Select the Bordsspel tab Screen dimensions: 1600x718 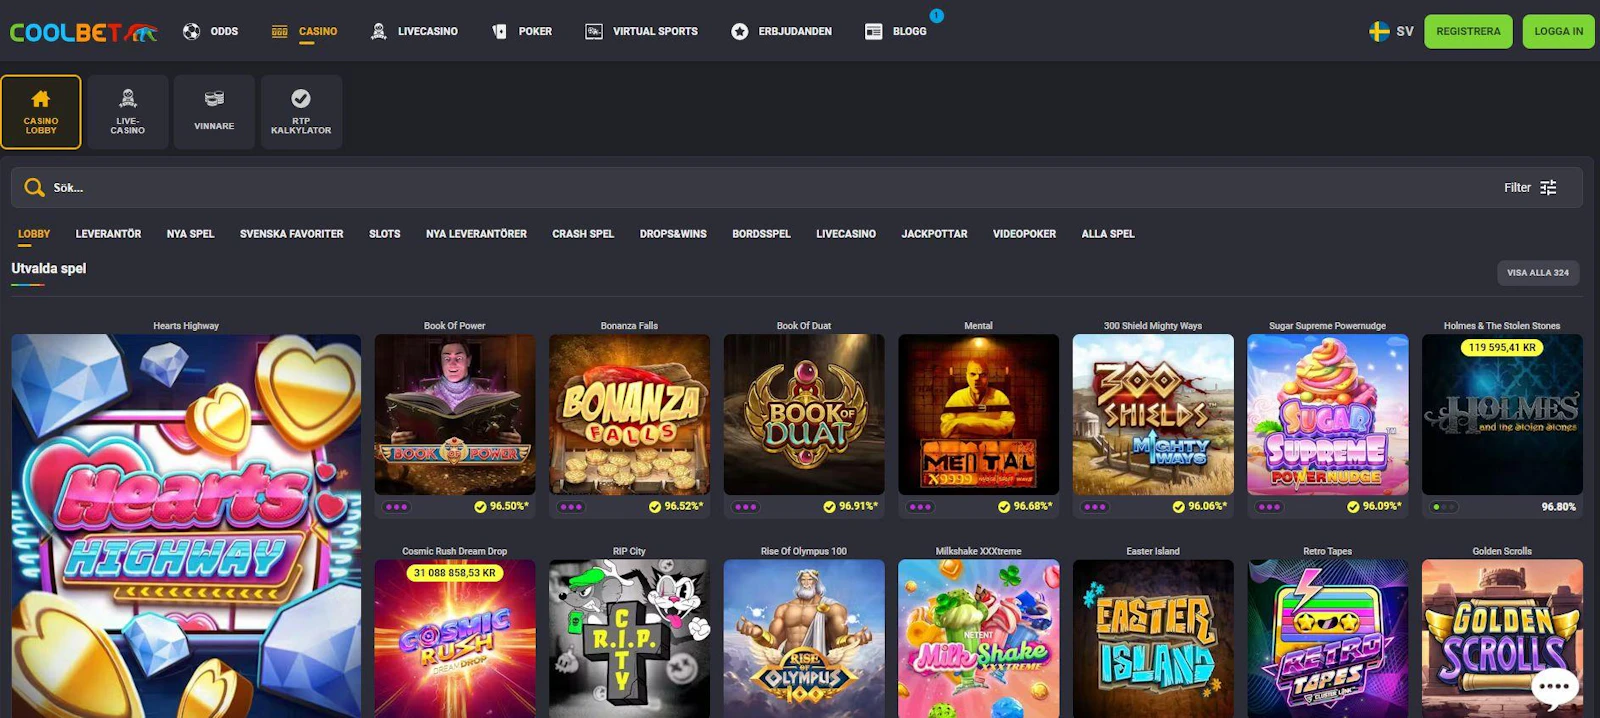click(761, 234)
